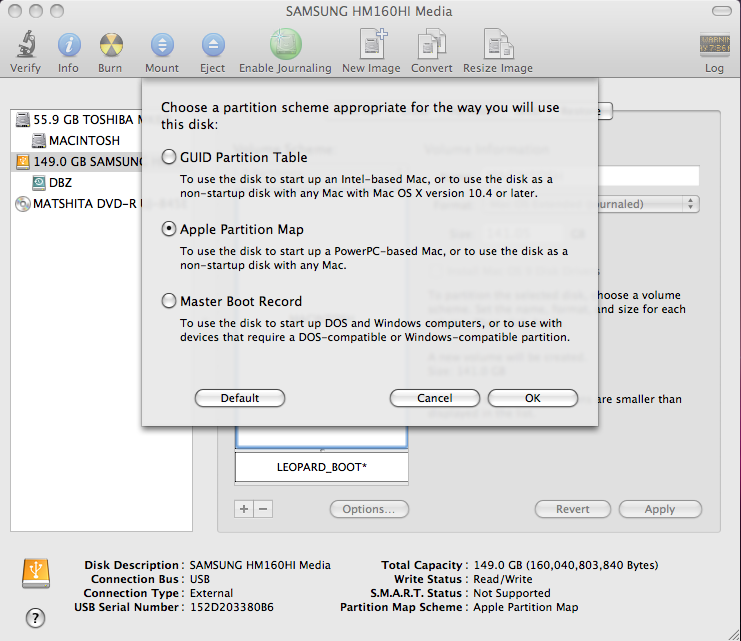741x641 pixels.
Task: Click the Convert toolbar icon
Action: (x=432, y=44)
